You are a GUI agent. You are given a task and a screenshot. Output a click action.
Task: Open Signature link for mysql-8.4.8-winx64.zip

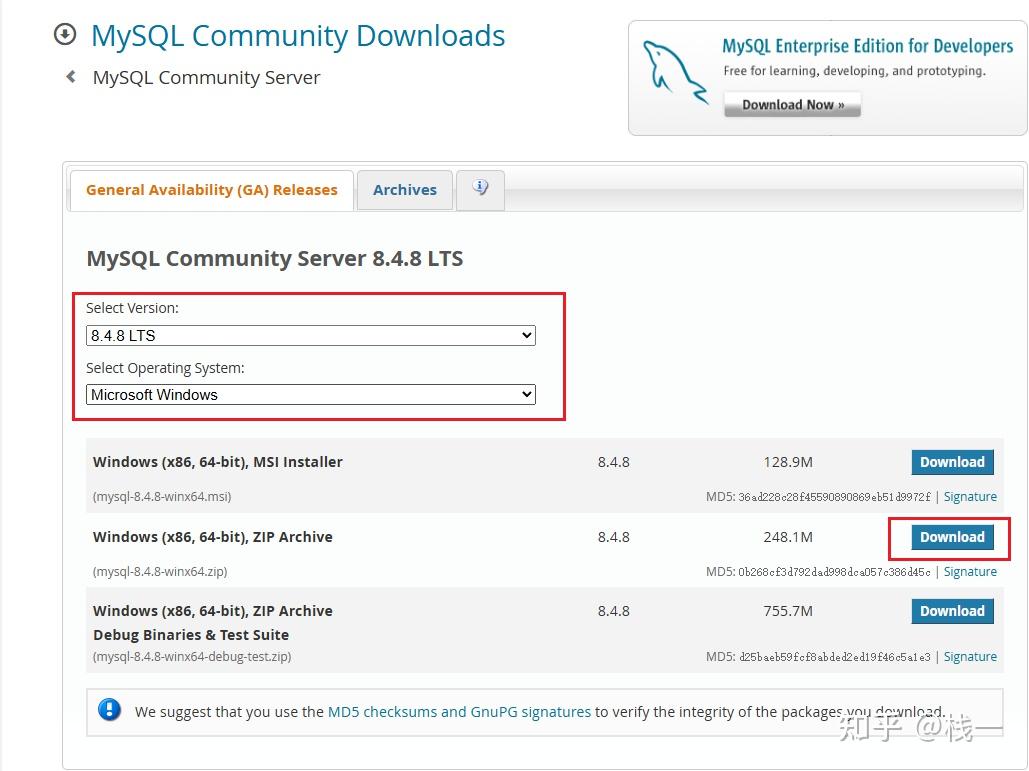(970, 572)
